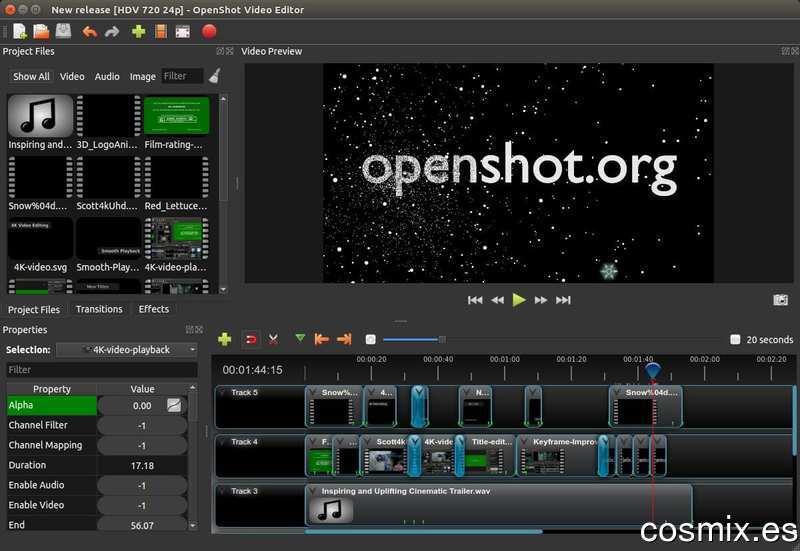Add a marker with green triangle icon
Viewport: 800px width, 551px height.
300,338
